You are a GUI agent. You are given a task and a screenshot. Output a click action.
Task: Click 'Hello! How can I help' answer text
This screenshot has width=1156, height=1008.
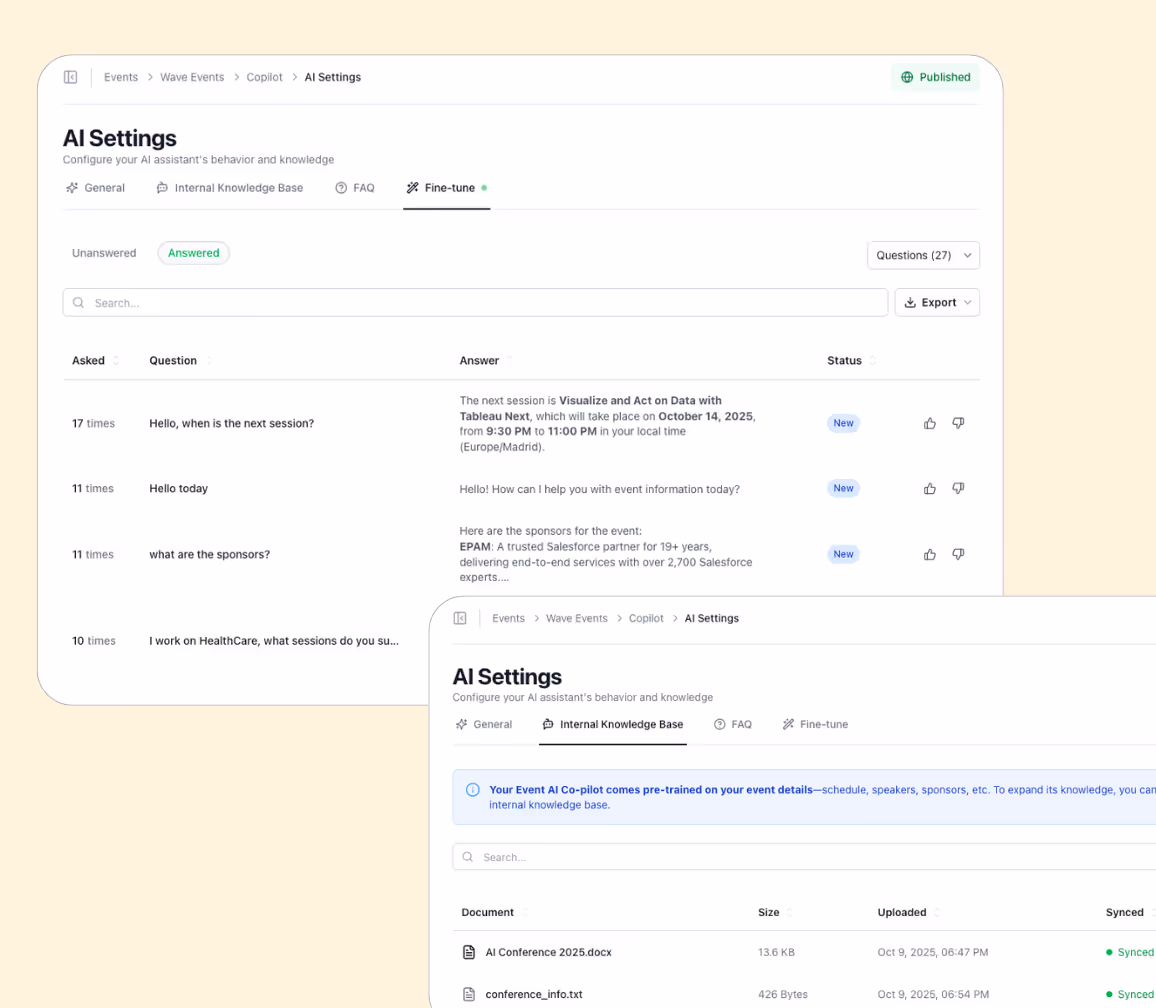[599, 489]
